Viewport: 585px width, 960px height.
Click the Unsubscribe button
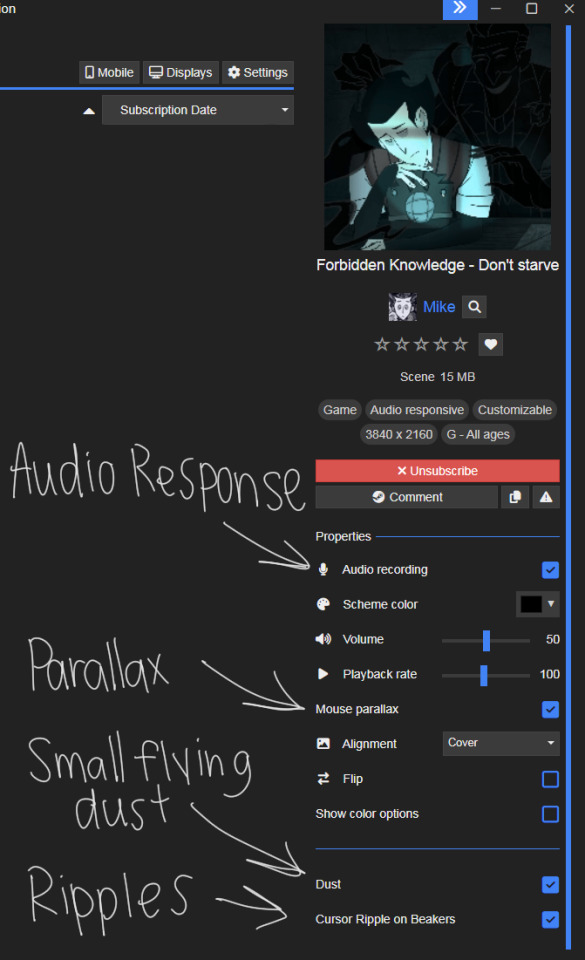(438, 471)
